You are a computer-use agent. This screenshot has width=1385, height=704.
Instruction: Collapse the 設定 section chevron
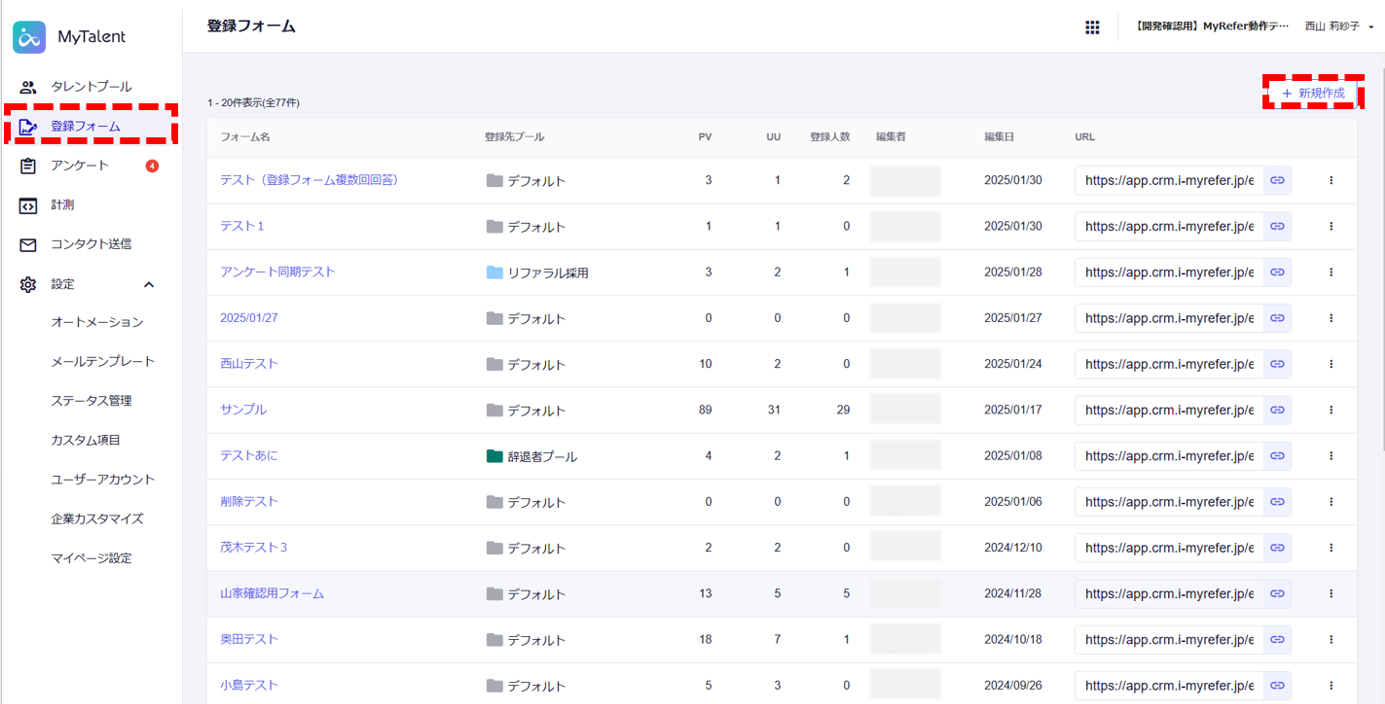click(x=149, y=285)
